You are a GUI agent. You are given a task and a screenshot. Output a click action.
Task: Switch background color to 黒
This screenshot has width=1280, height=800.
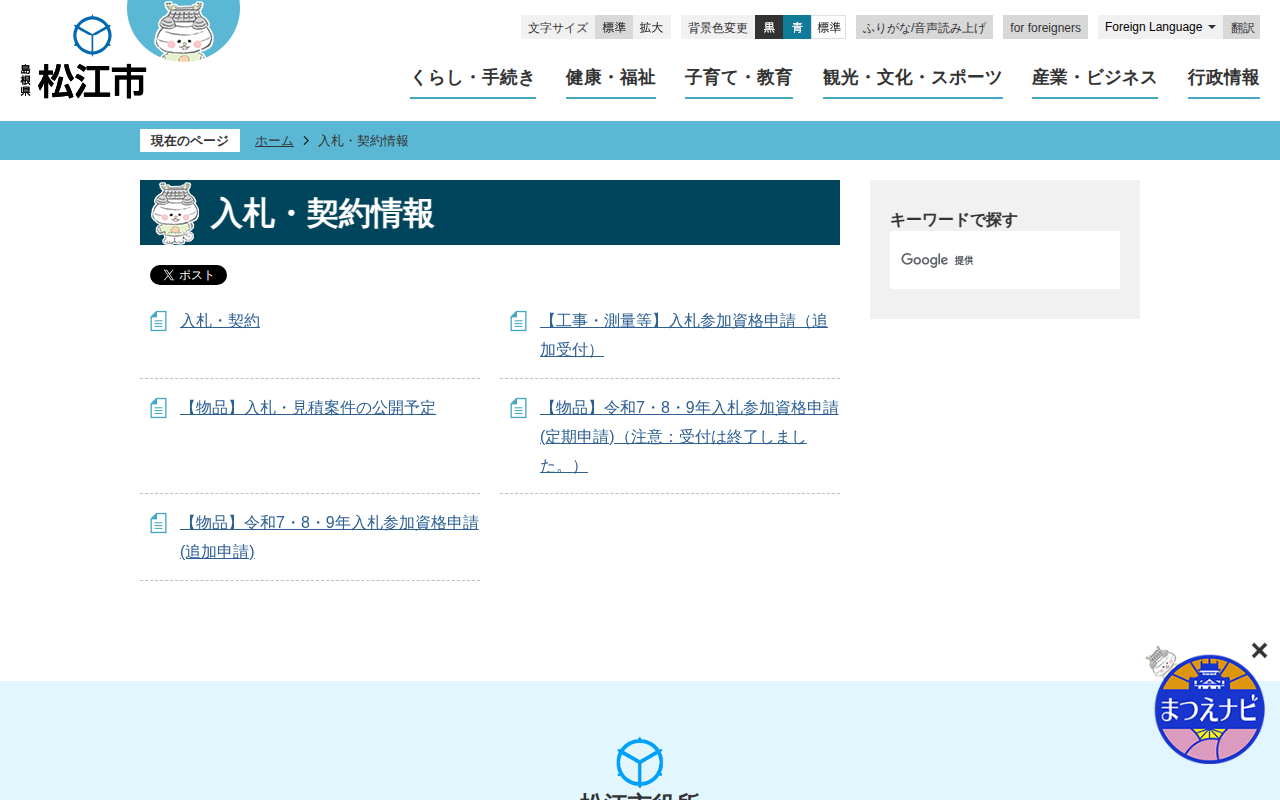769,27
